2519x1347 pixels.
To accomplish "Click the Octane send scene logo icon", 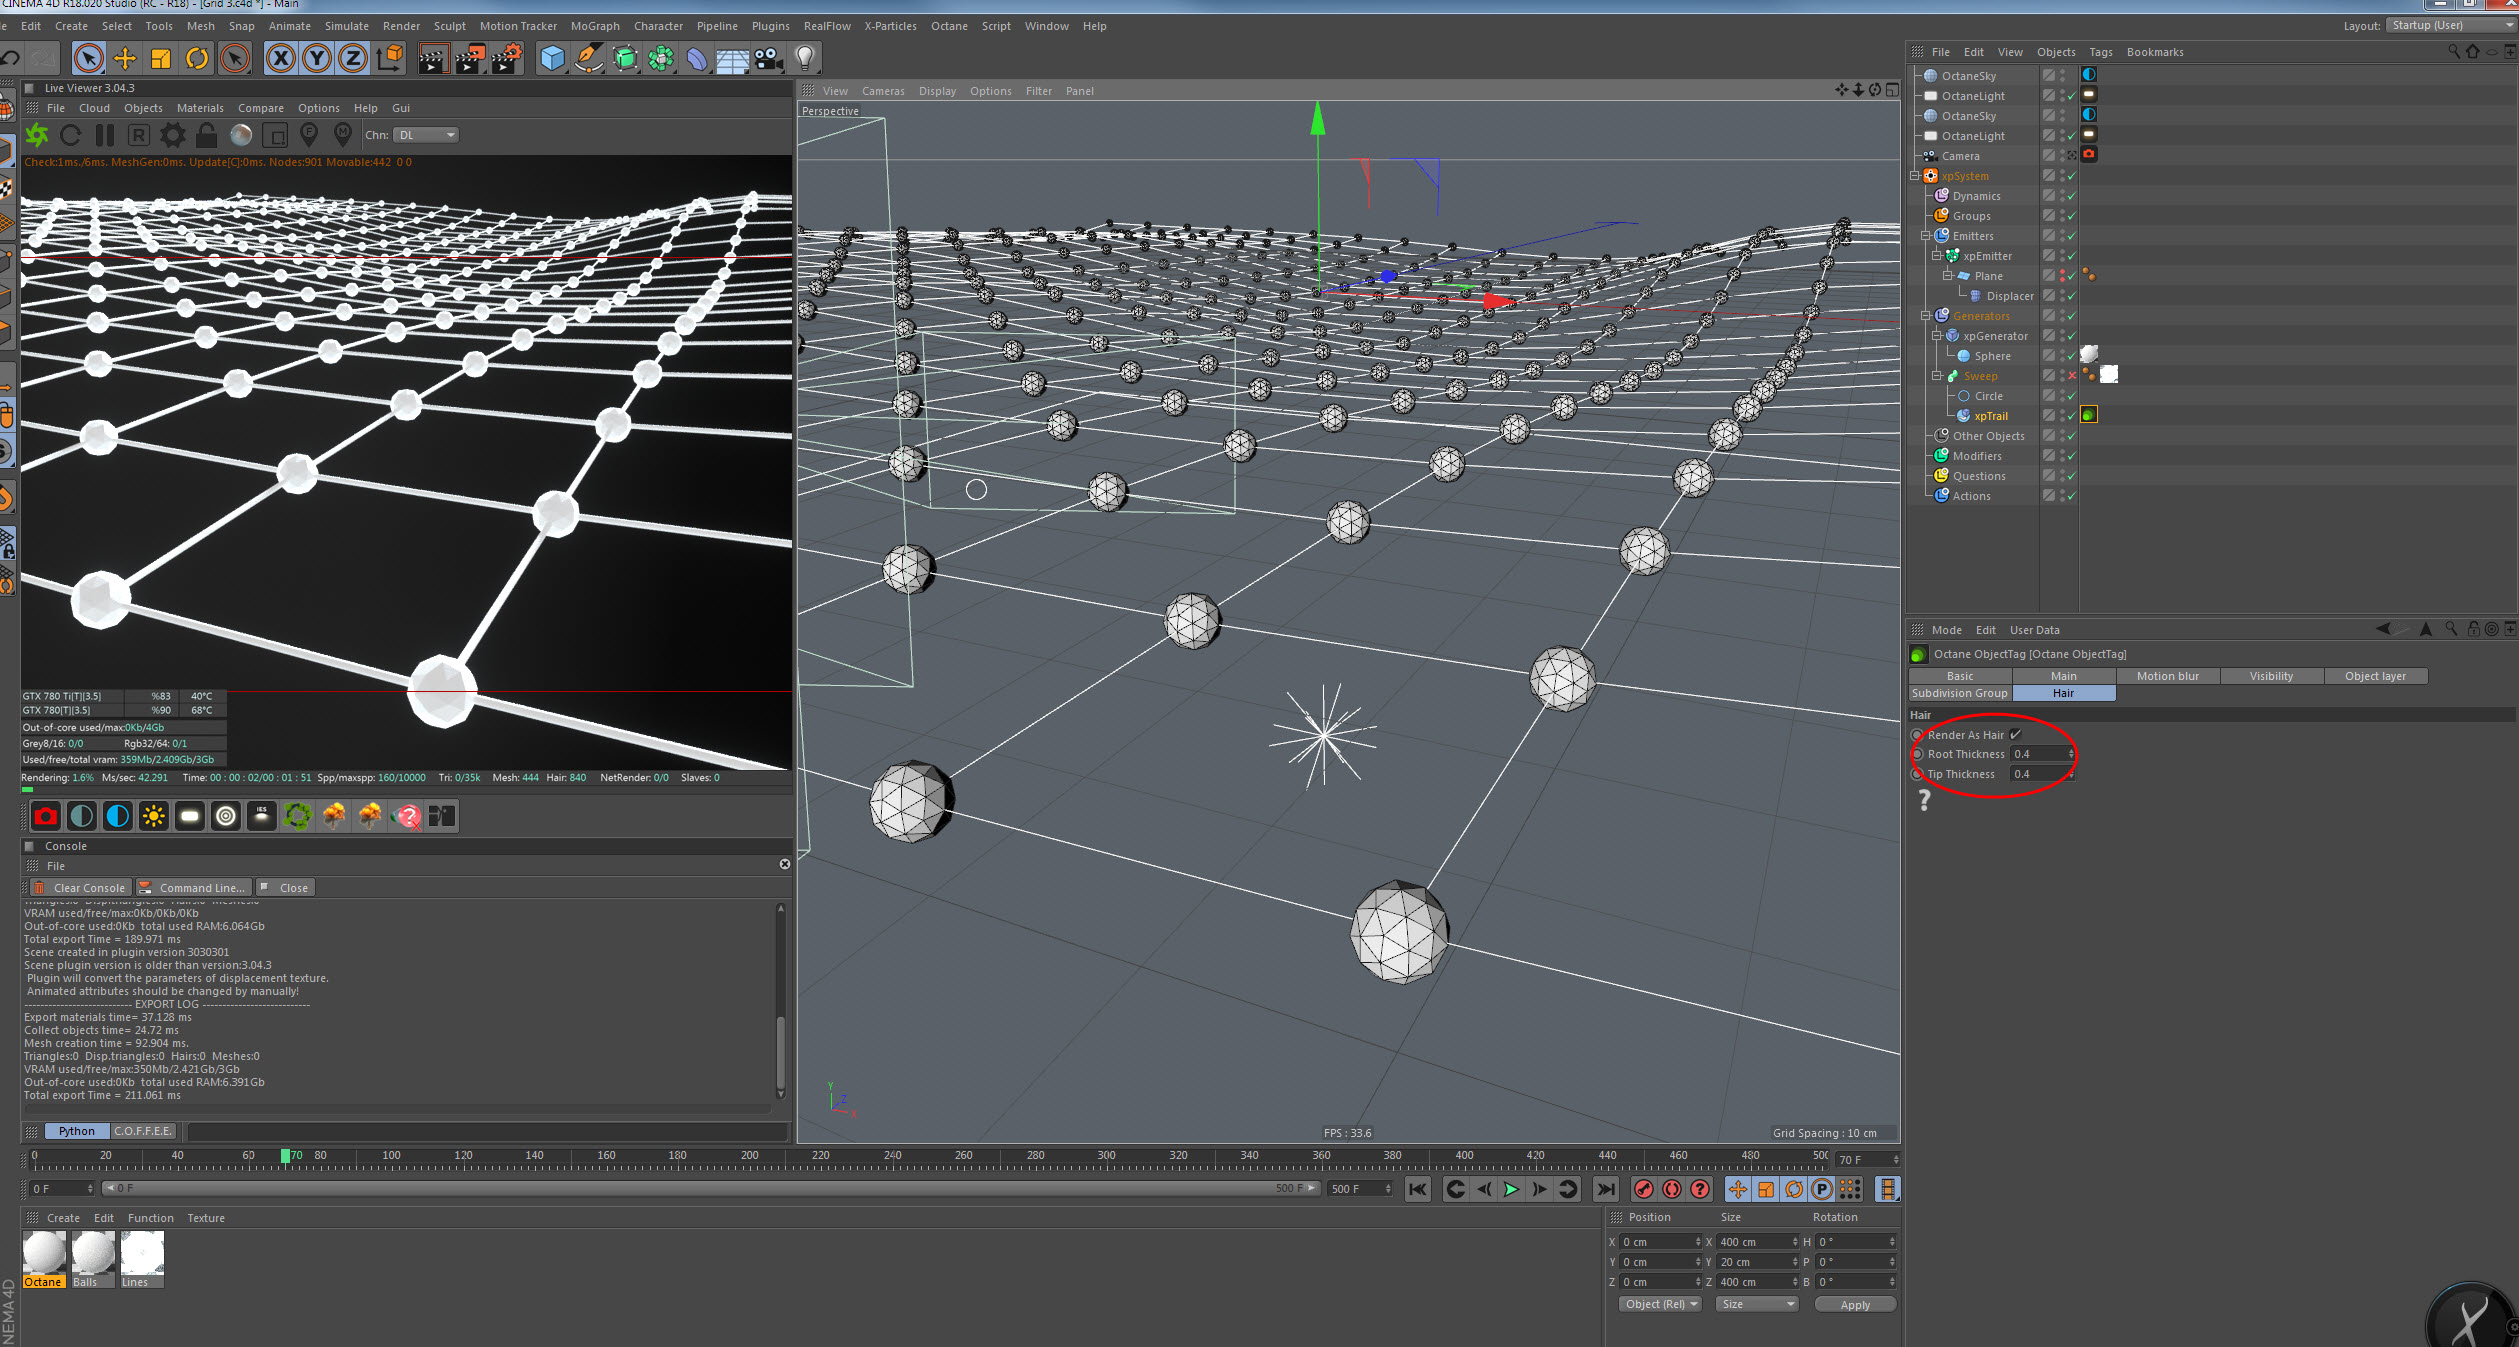I will point(37,135).
